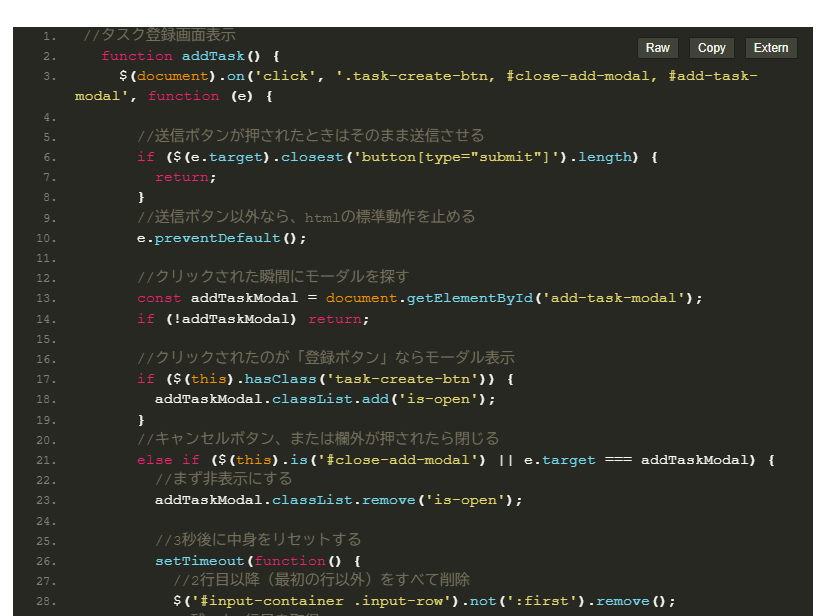The height and width of the screenshot is (616, 821).
Task: Click the addTask function name
Action: (x=214, y=56)
